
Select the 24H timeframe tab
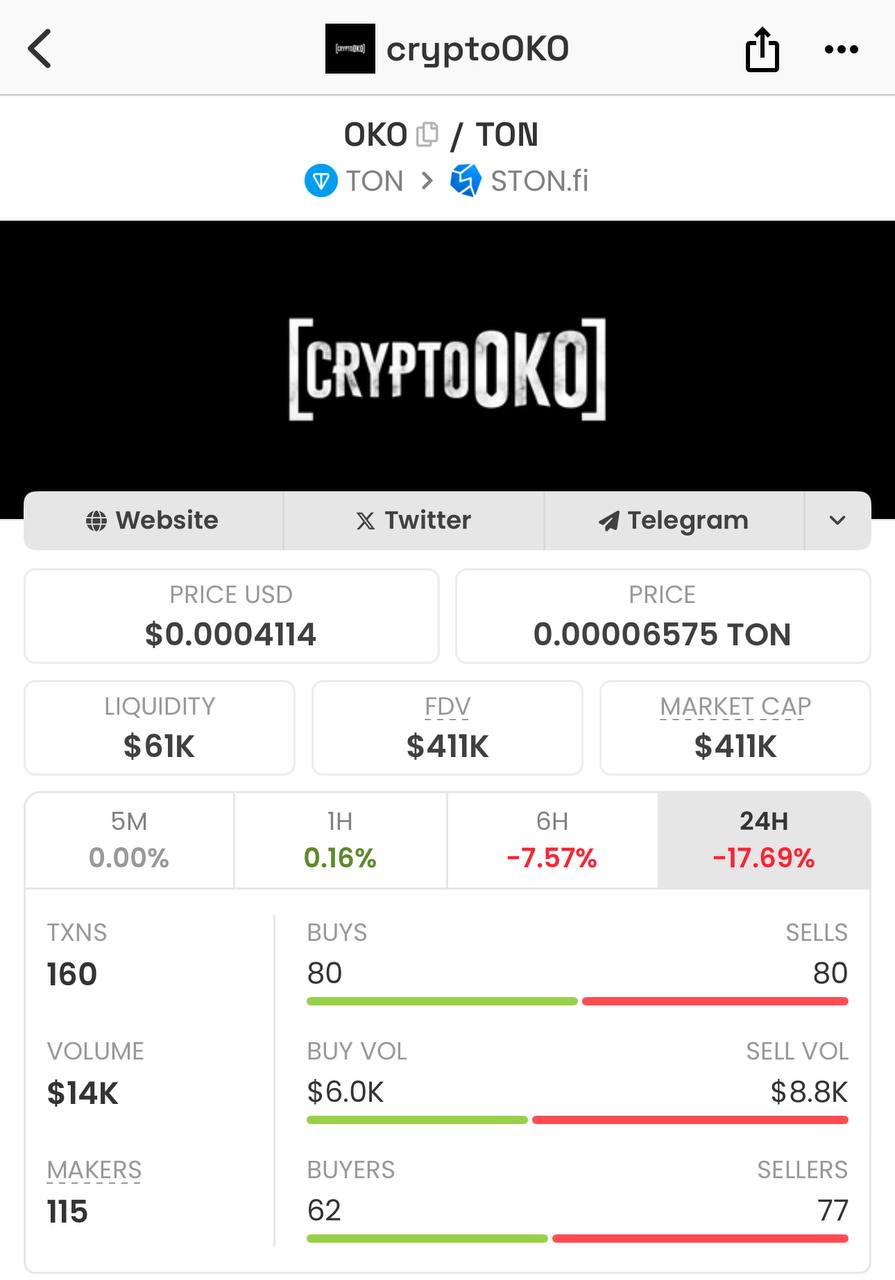pos(764,840)
